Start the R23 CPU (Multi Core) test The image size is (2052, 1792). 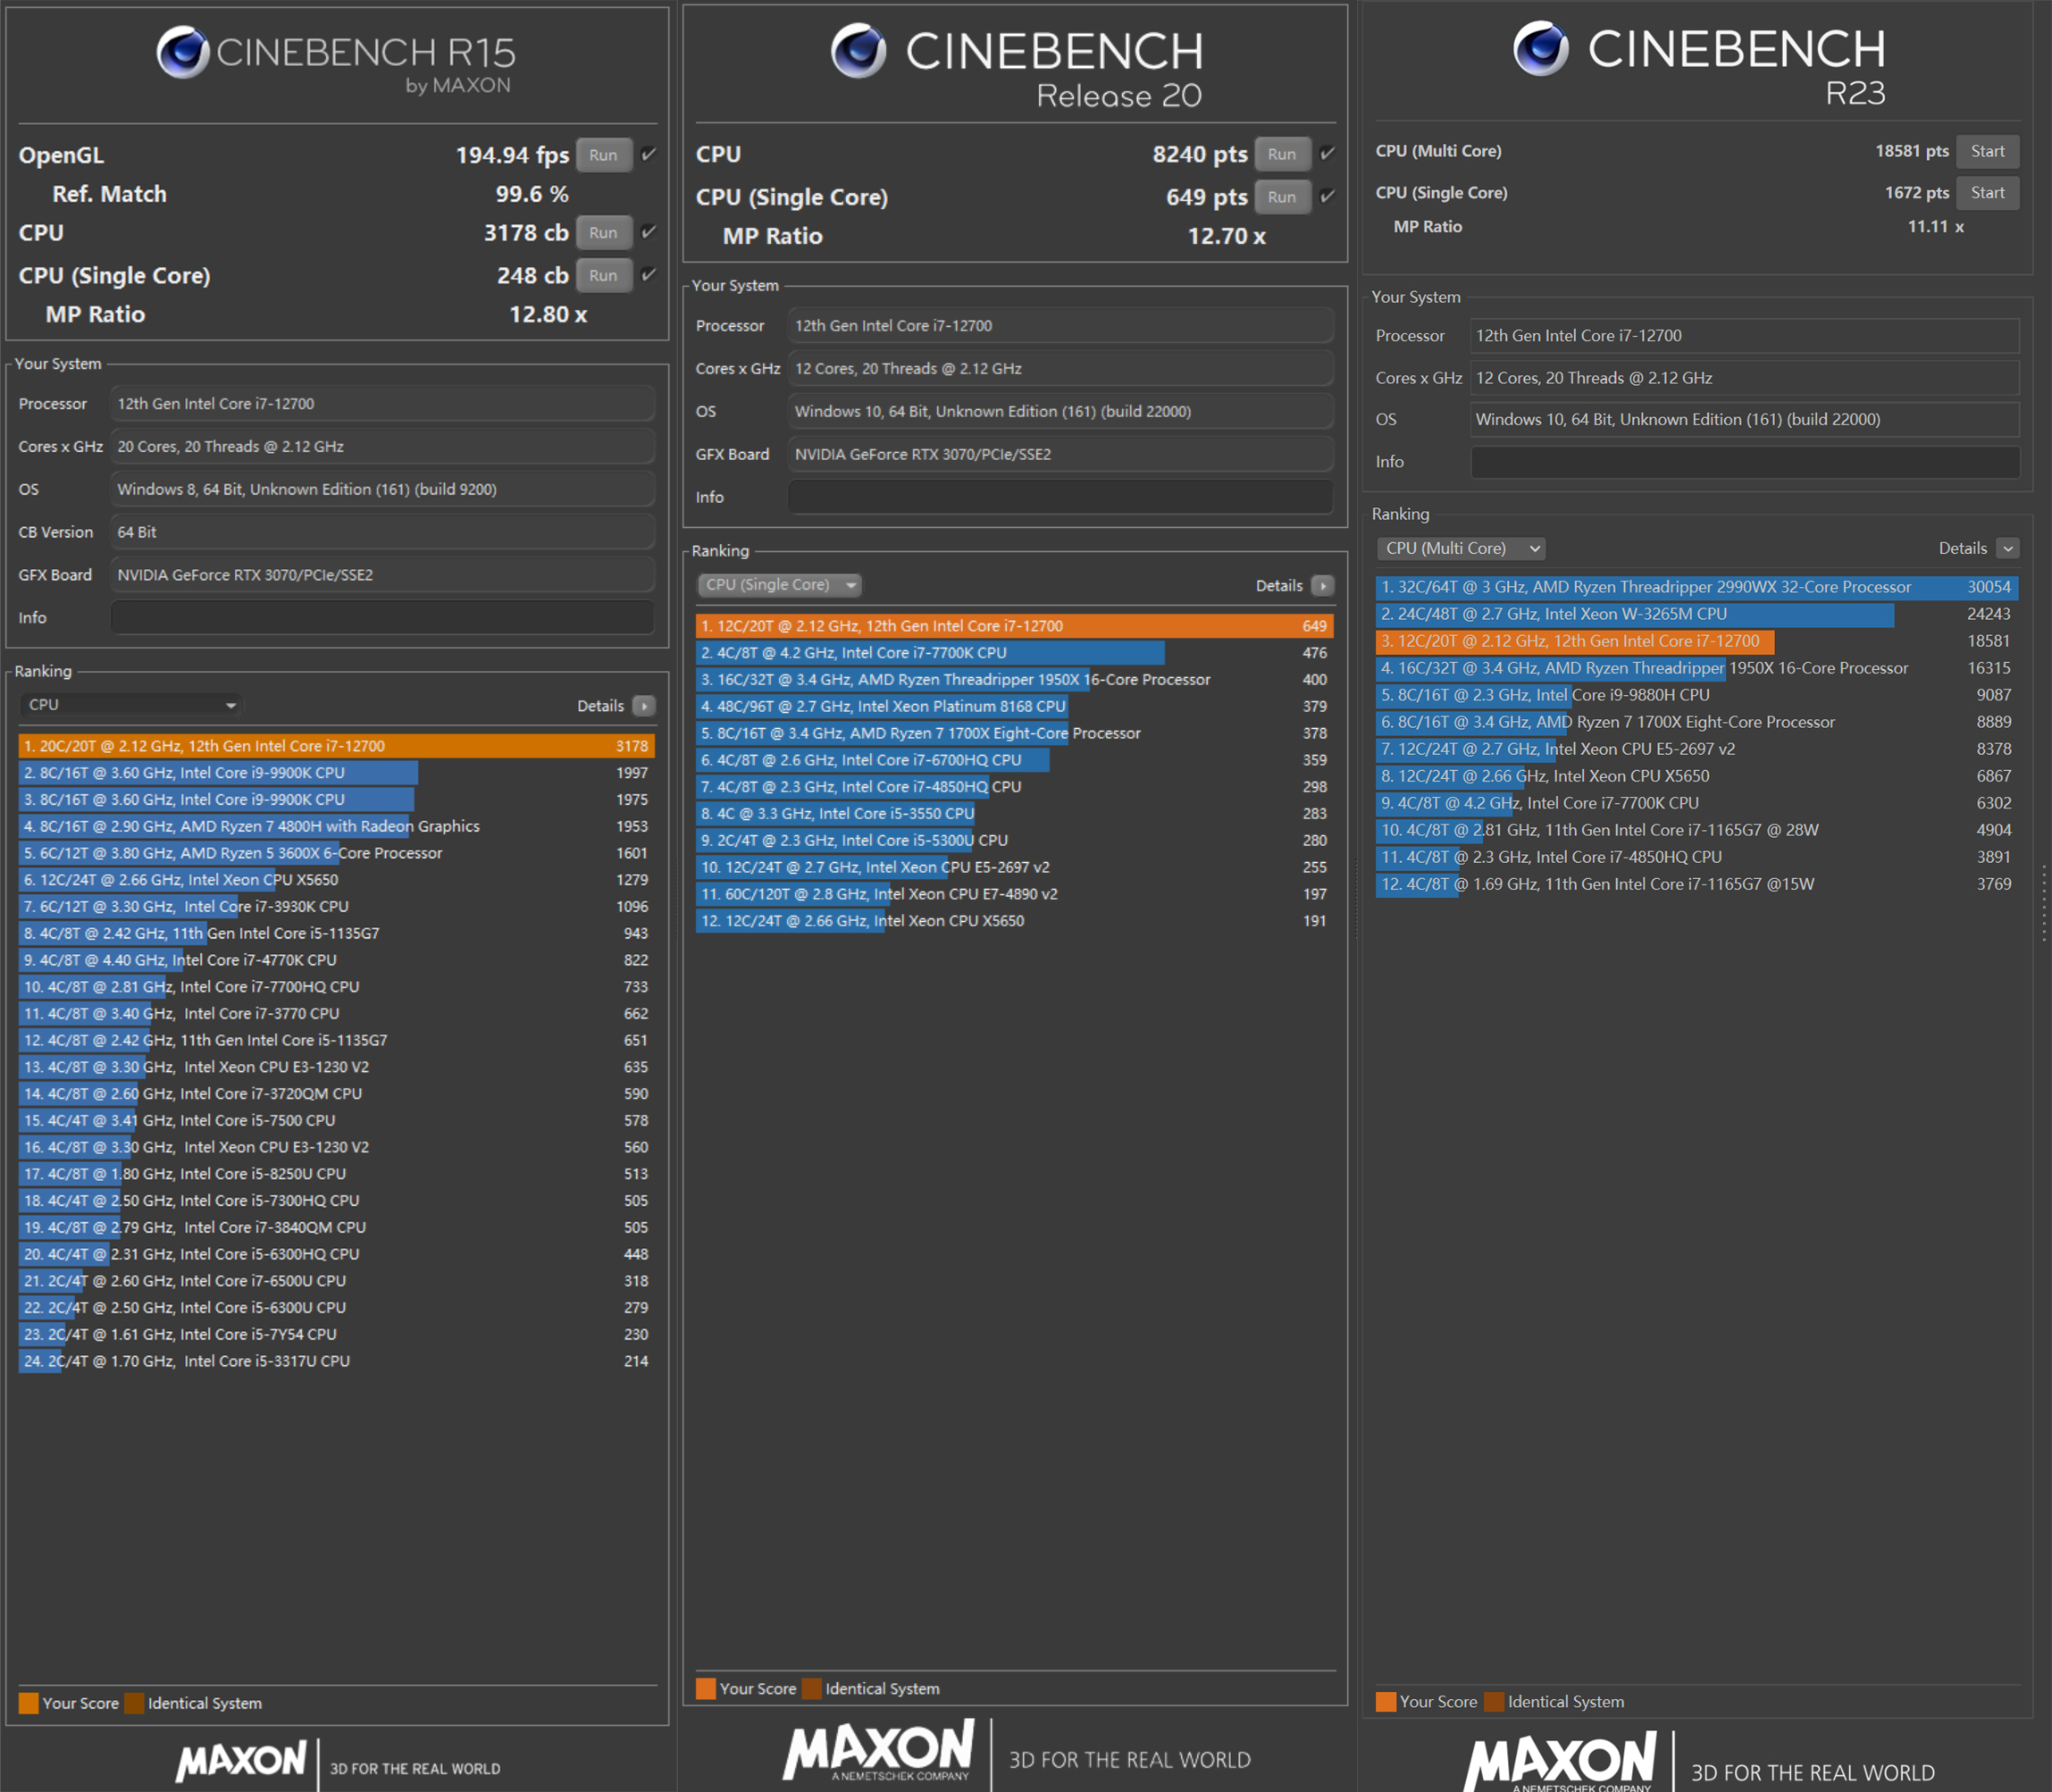[1986, 151]
